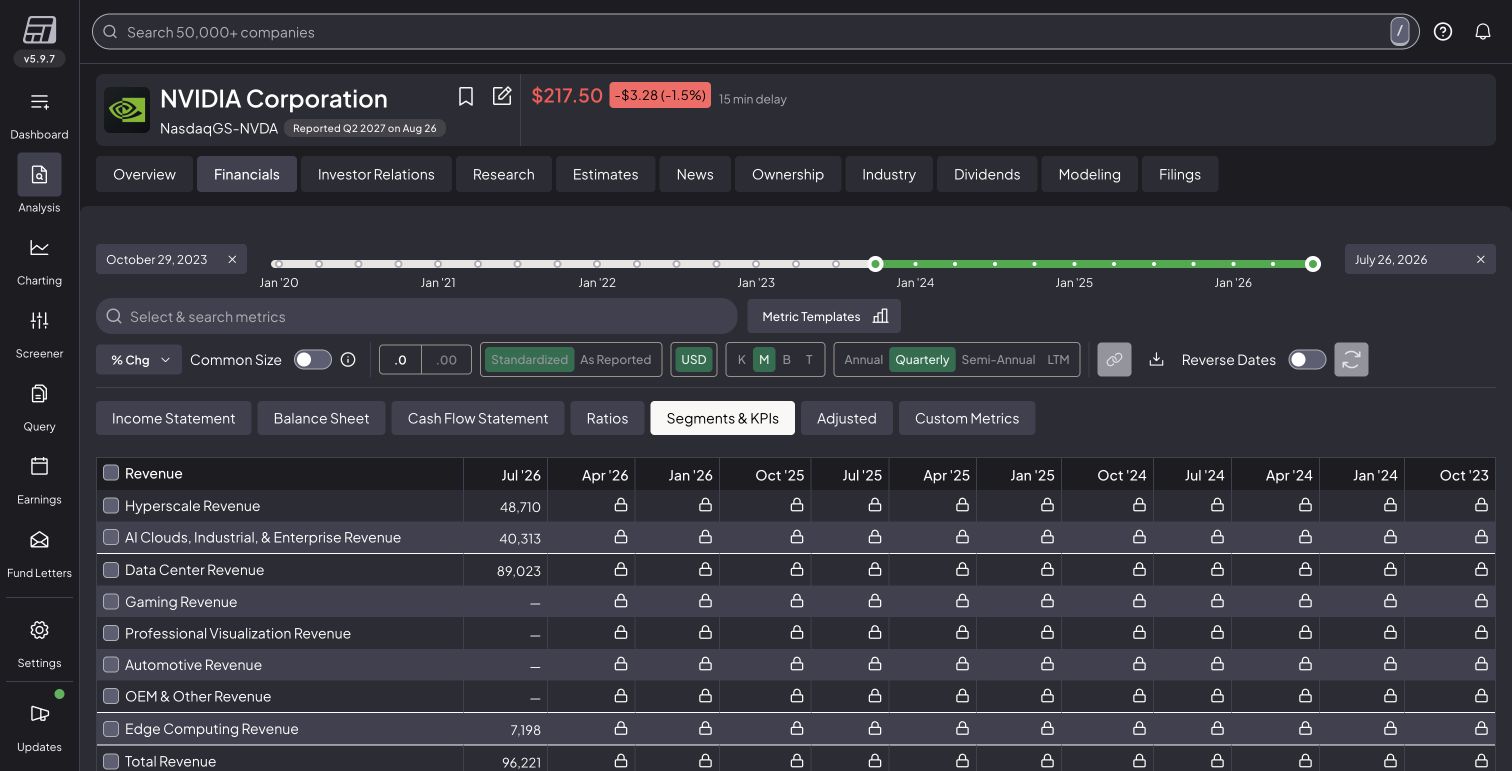Check the OEM & Other Revenue checkbox
1512x771 pixels.
pyautogui.click(x=111, y=696)
